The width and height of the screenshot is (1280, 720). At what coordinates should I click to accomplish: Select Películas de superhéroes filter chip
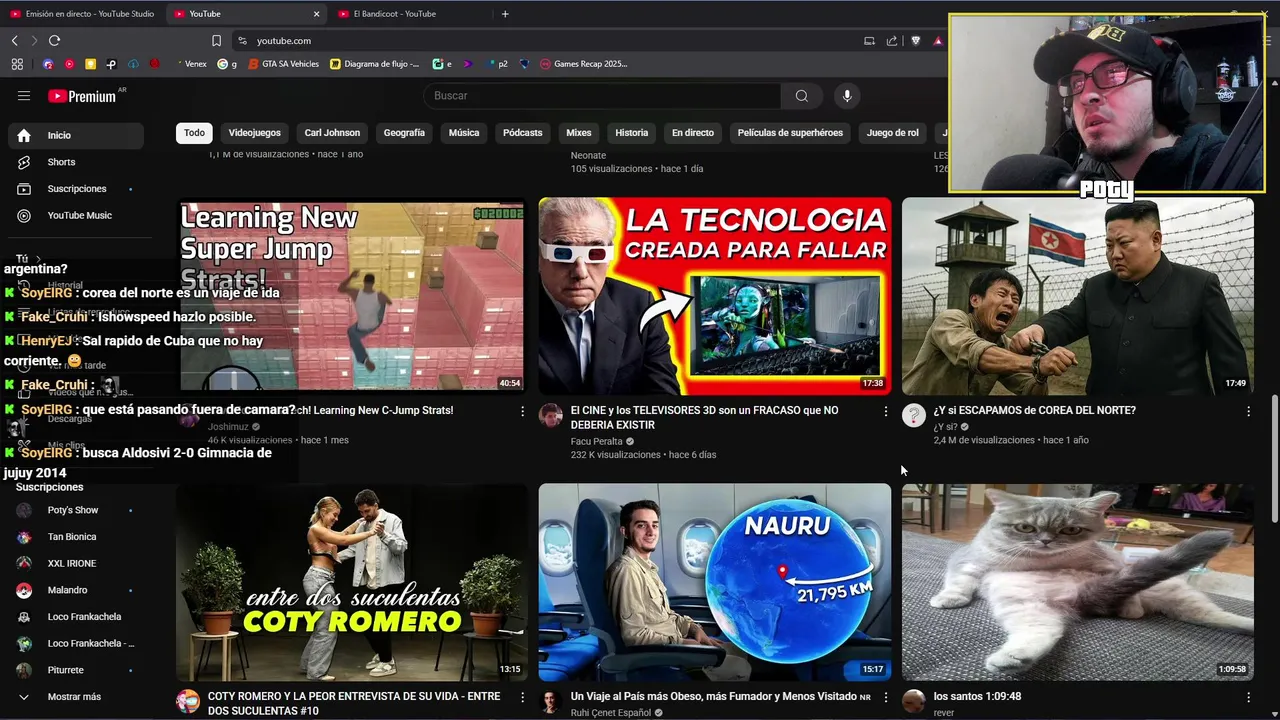[x=790, y=133]
